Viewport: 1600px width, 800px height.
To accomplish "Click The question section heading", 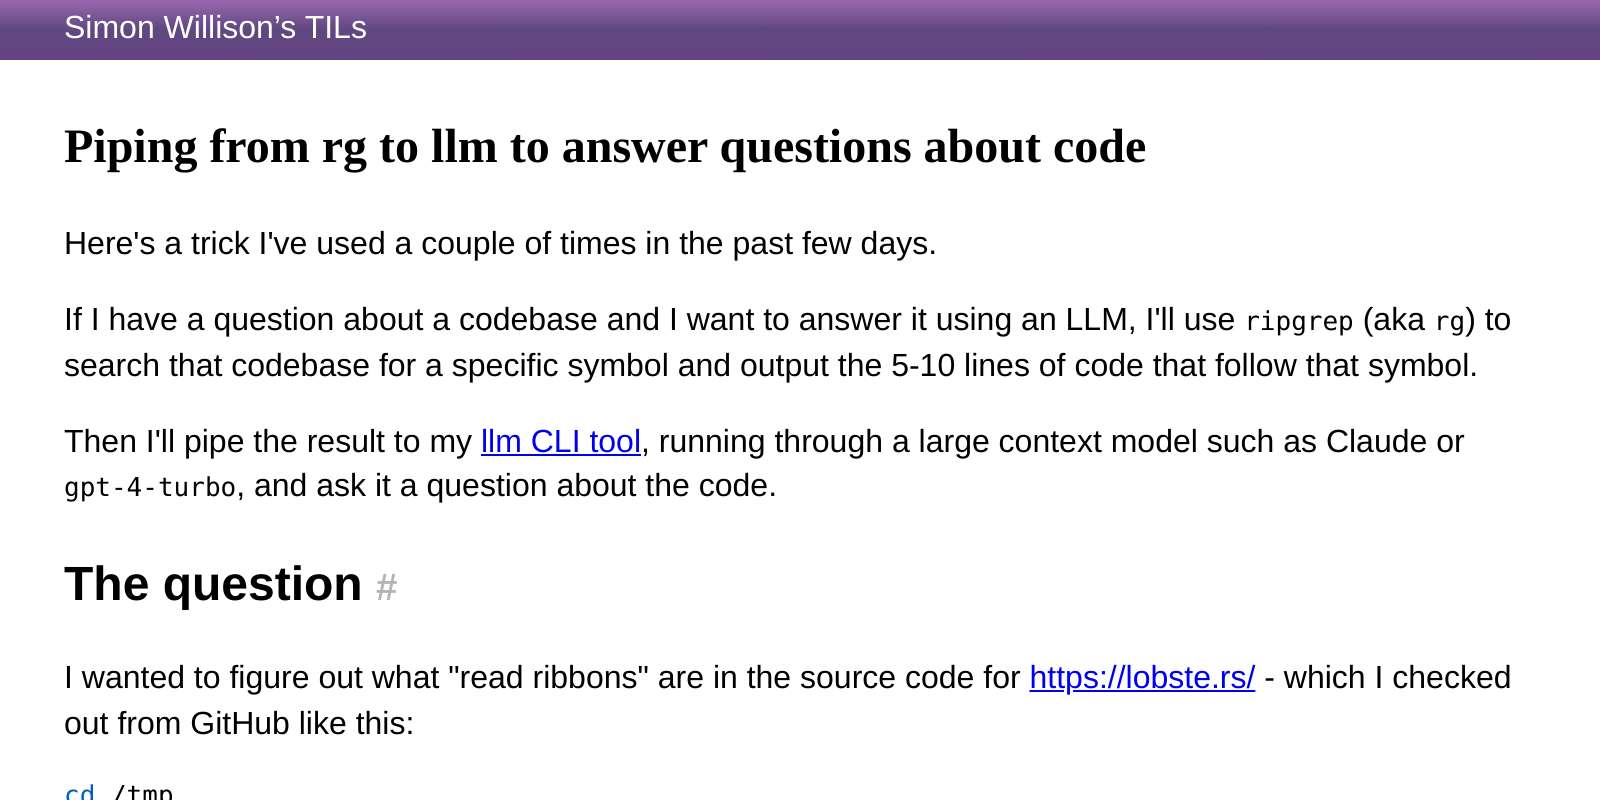I will tap(212, 584).
